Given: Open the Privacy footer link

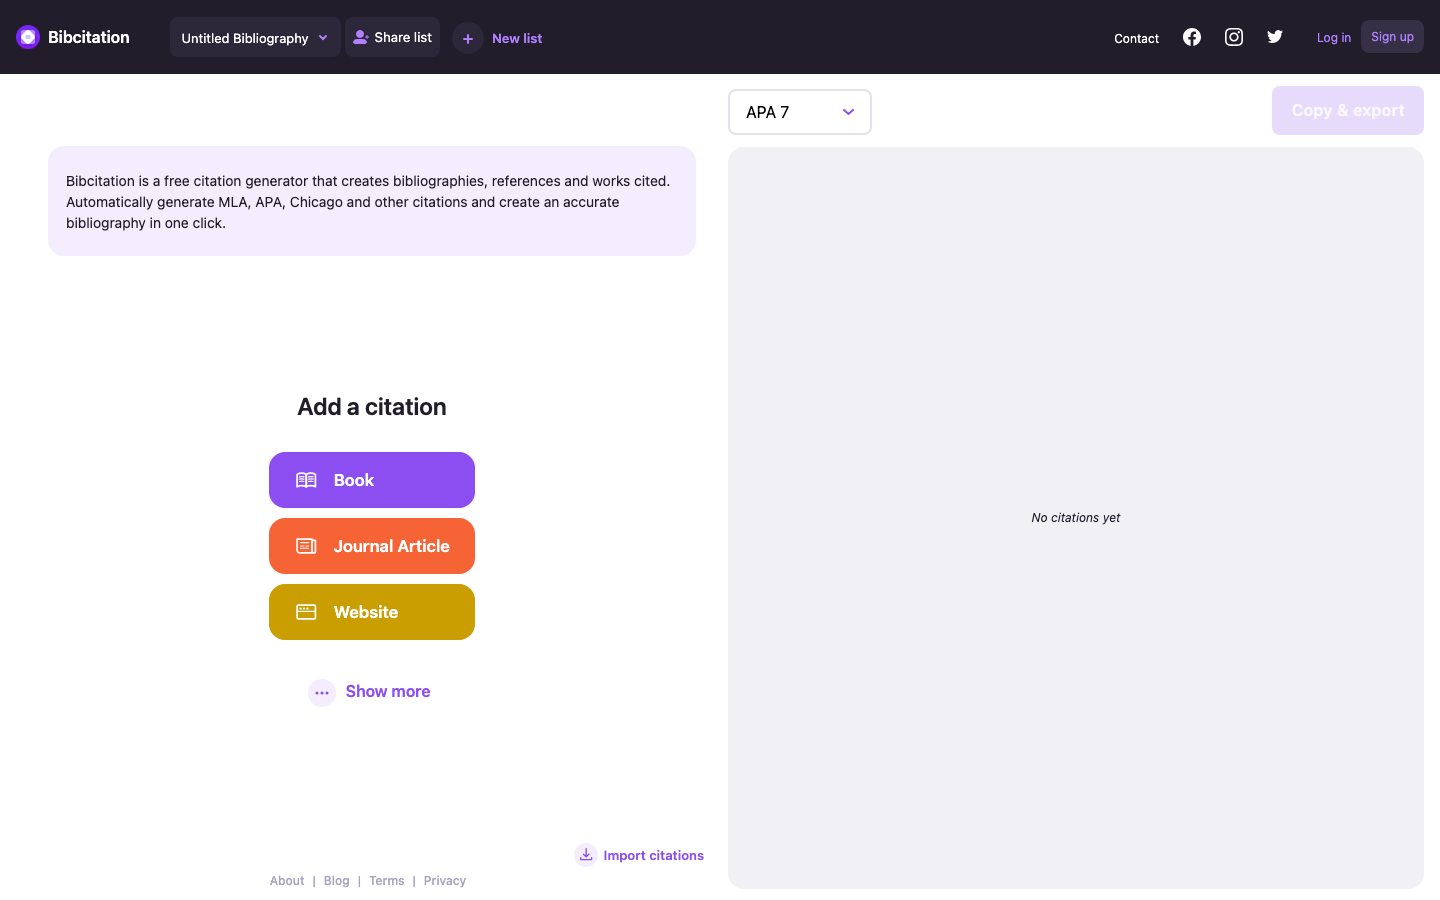Looking at the screenshot, I should 445,881.
